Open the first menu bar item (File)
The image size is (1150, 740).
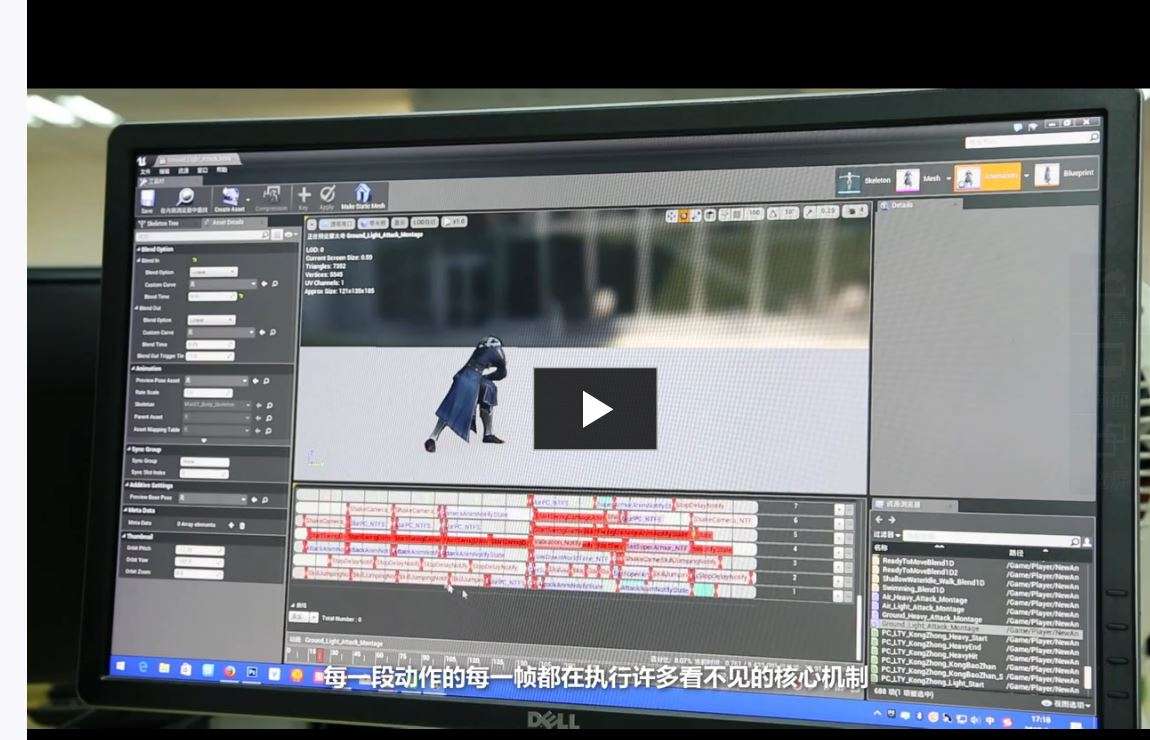(145, 172)
